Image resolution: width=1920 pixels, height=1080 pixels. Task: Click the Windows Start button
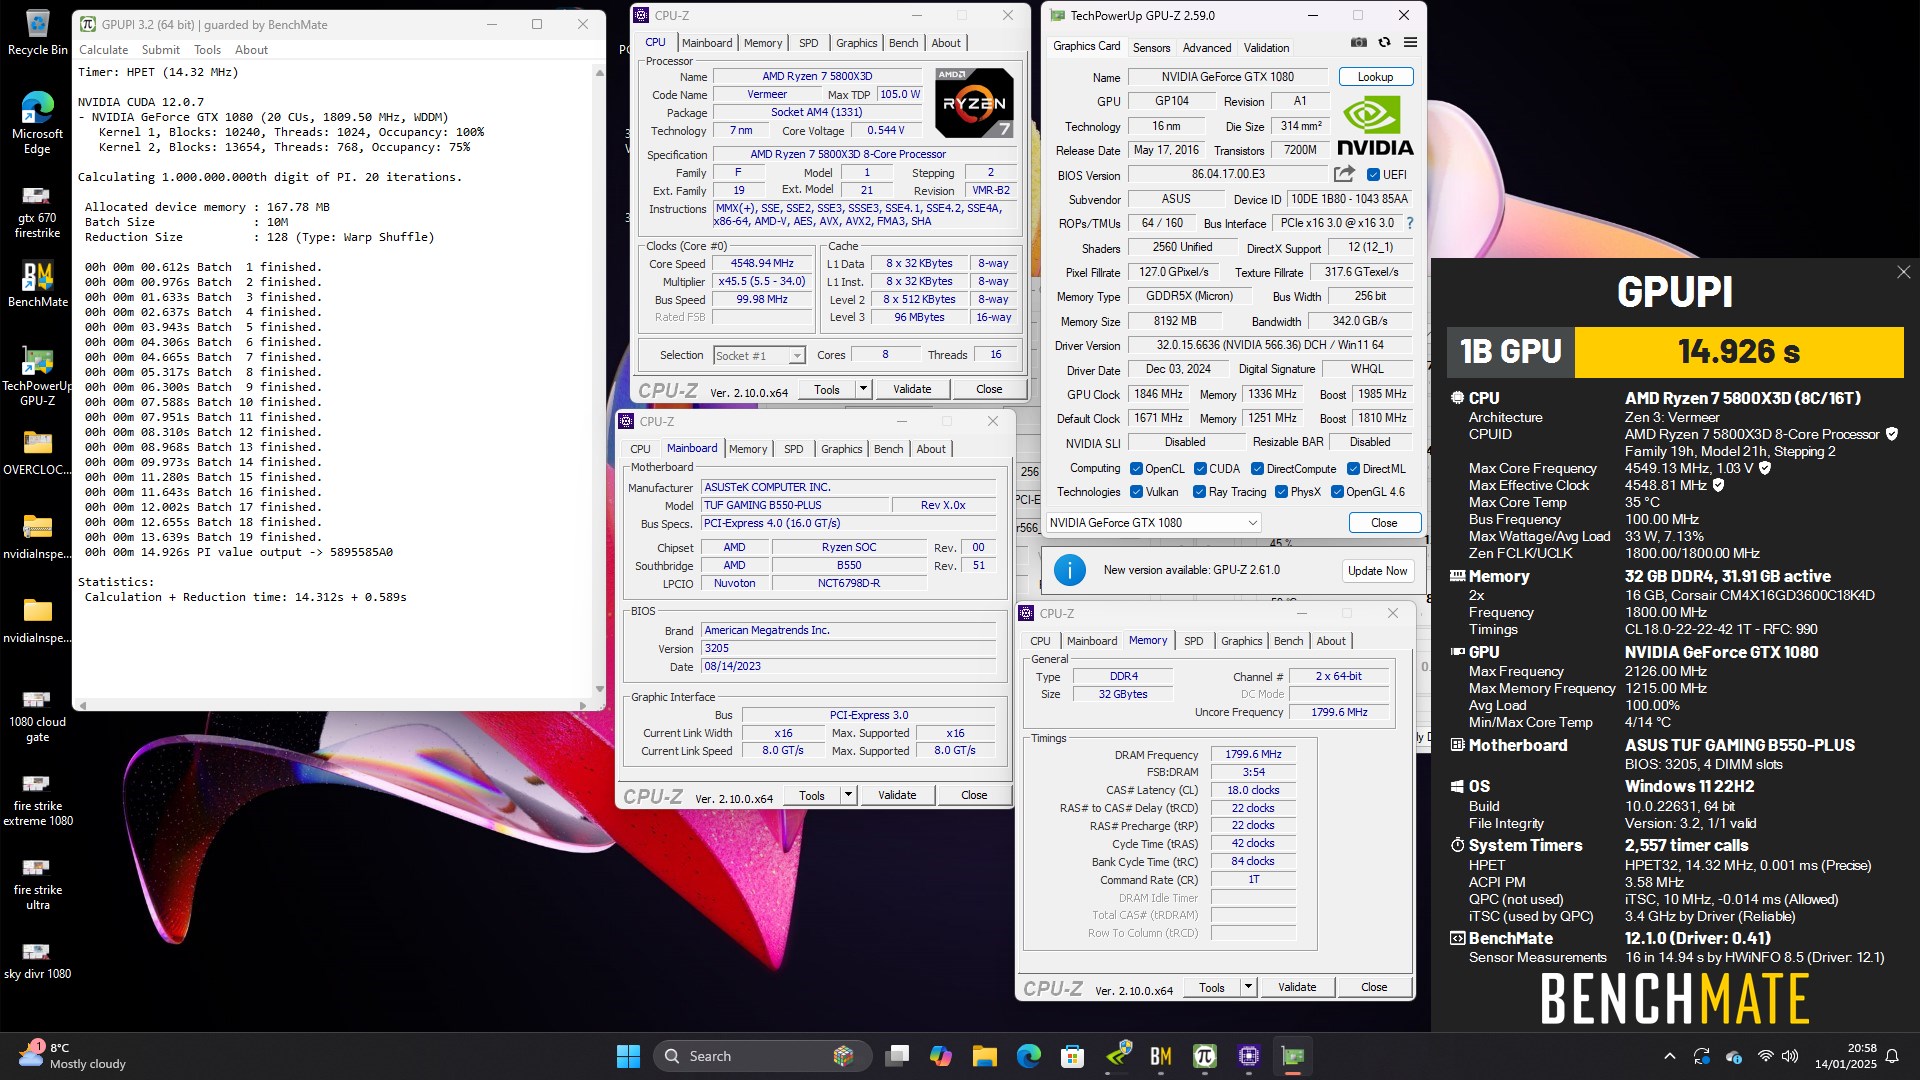click(628, 1056)
